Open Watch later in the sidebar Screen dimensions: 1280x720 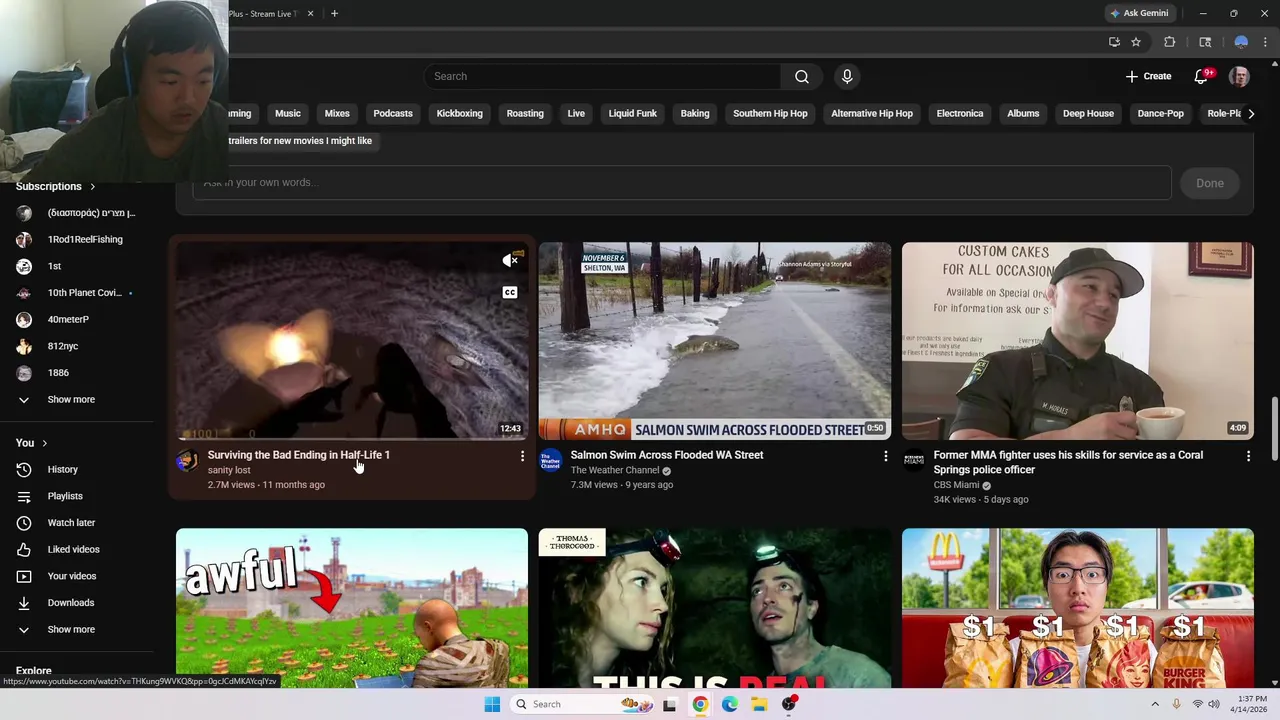[x=71, y=522]
